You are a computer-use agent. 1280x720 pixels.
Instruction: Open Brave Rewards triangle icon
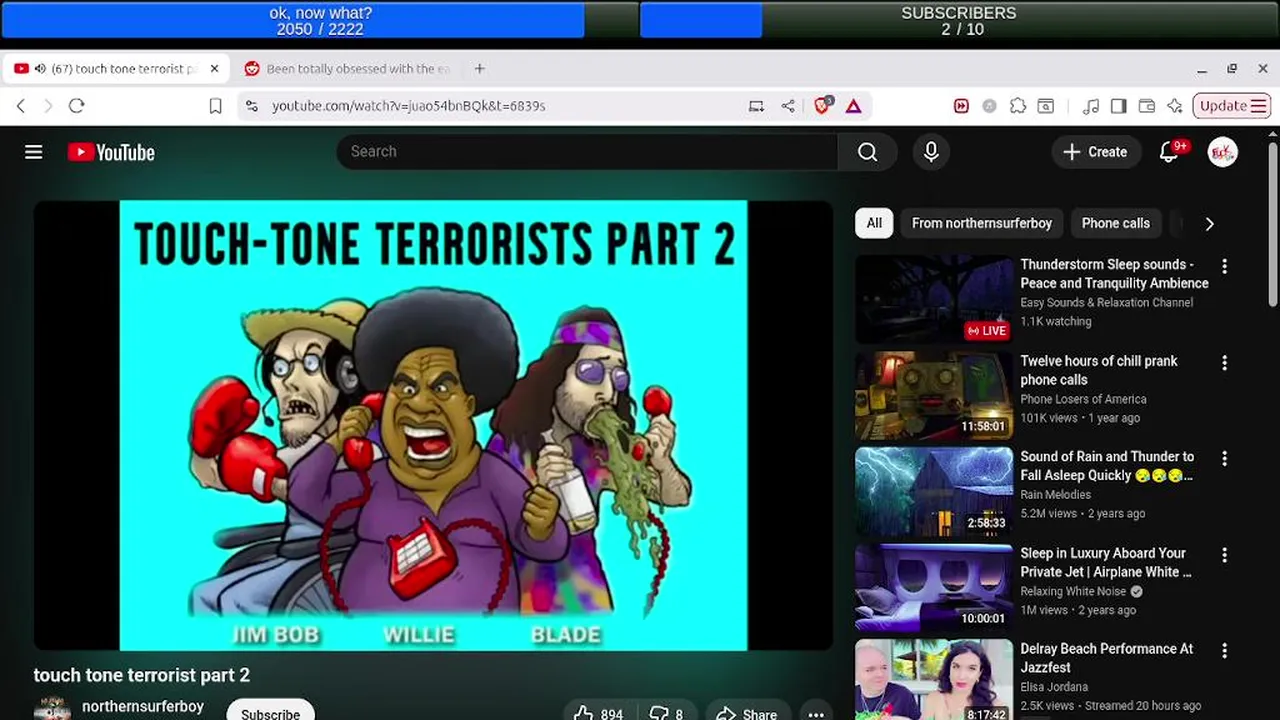(x=853, y=106)
